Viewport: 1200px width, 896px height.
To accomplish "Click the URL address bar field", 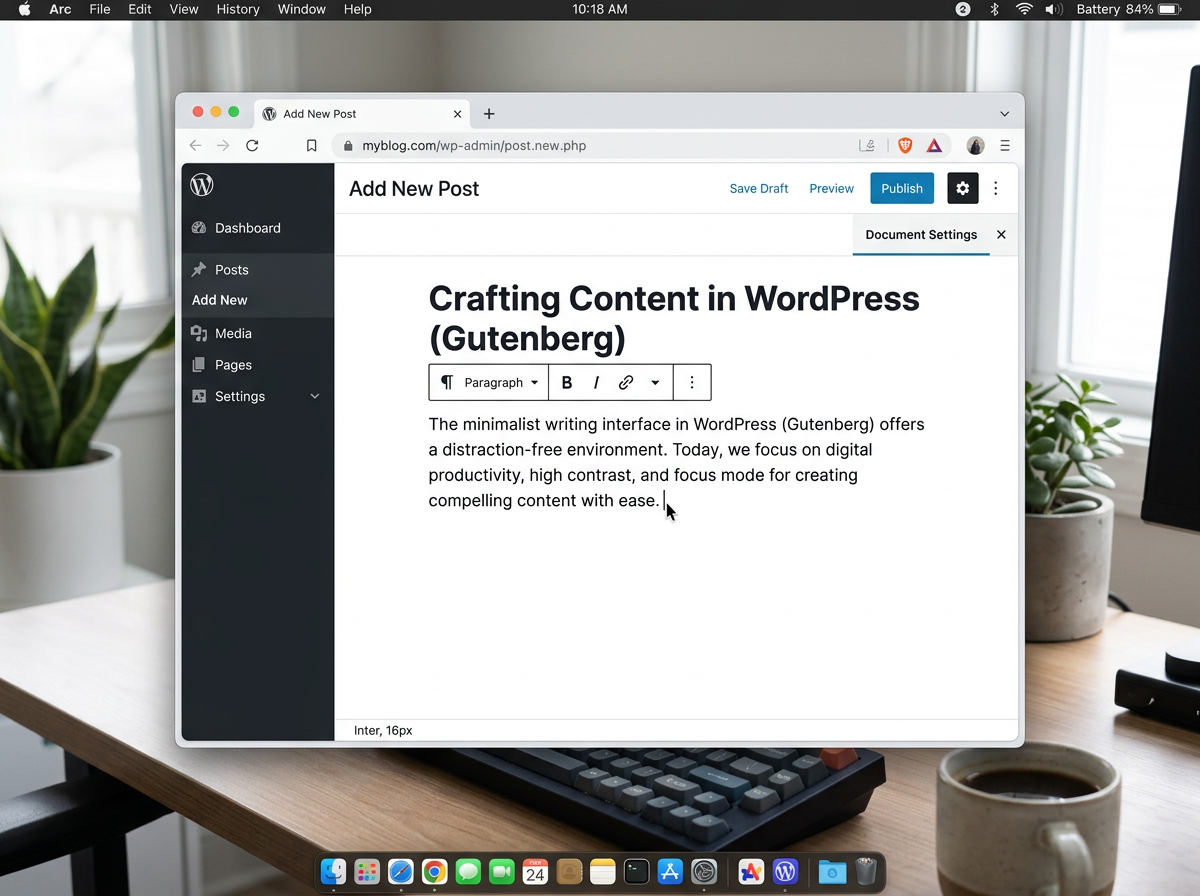I will coord(600,146).
